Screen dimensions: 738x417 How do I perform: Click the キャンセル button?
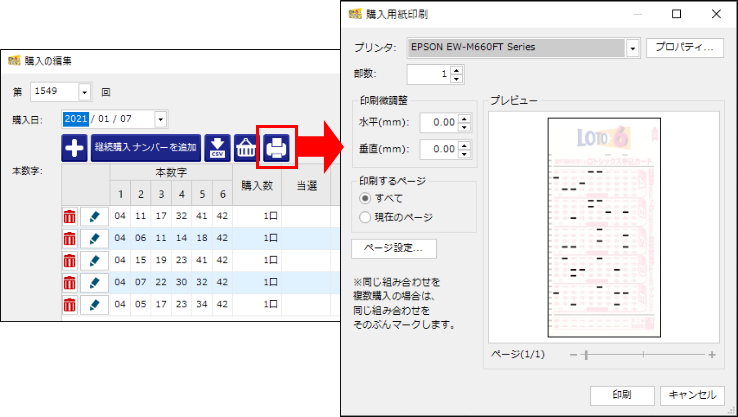(x=693, y=395)
